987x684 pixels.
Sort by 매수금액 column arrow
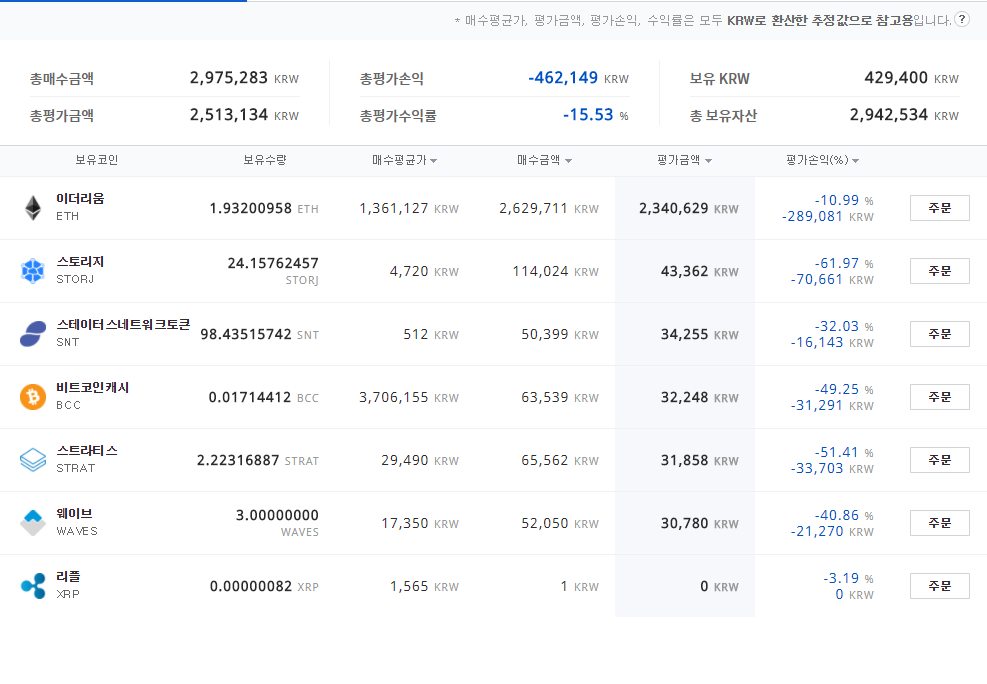tap(568, 161)
